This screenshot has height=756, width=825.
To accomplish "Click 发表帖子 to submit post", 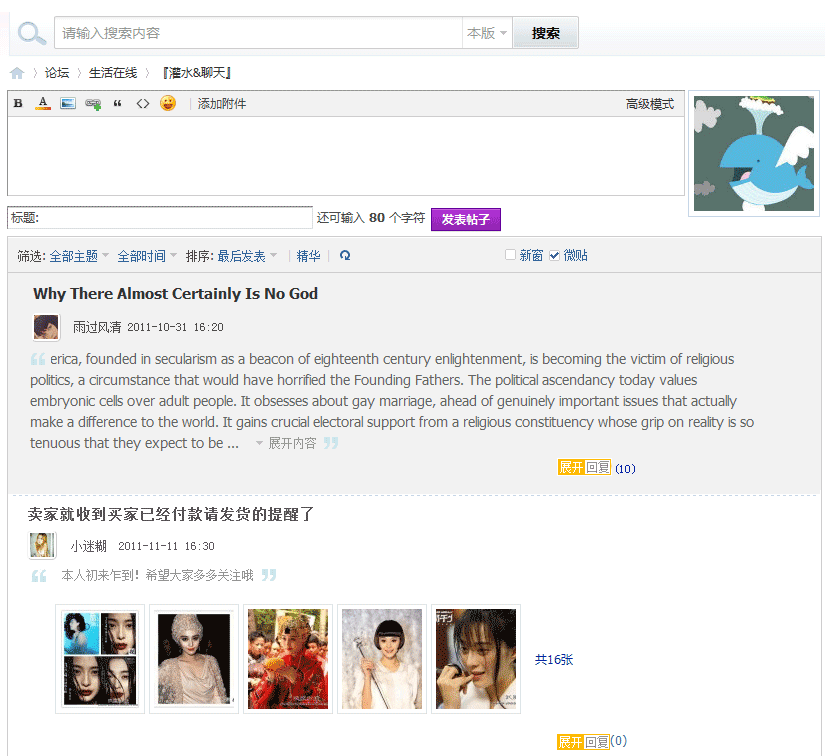I will [x=466, y=219].
